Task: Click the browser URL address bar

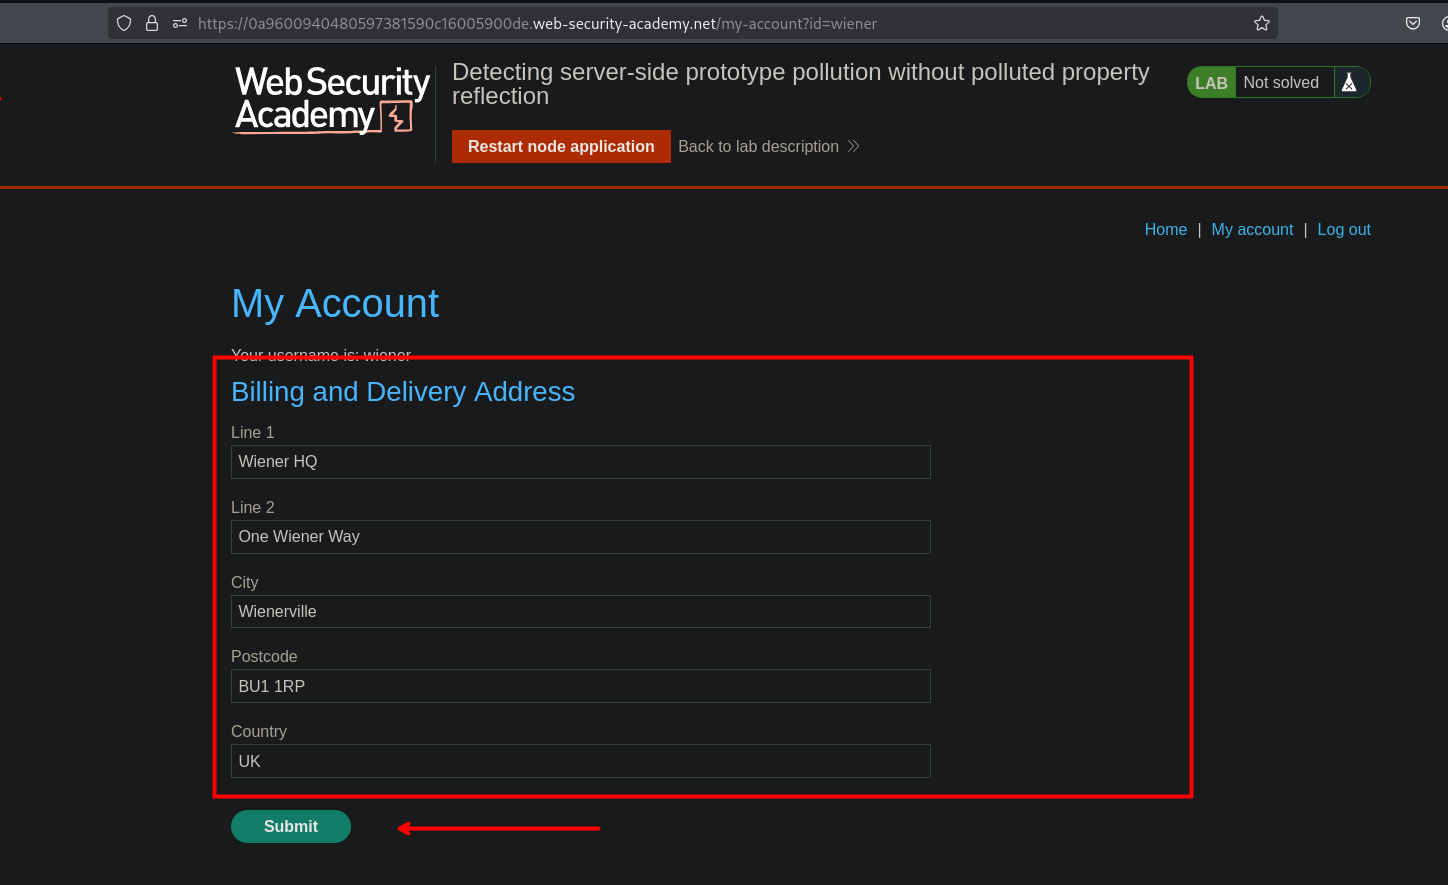Action: click(700, 23)
